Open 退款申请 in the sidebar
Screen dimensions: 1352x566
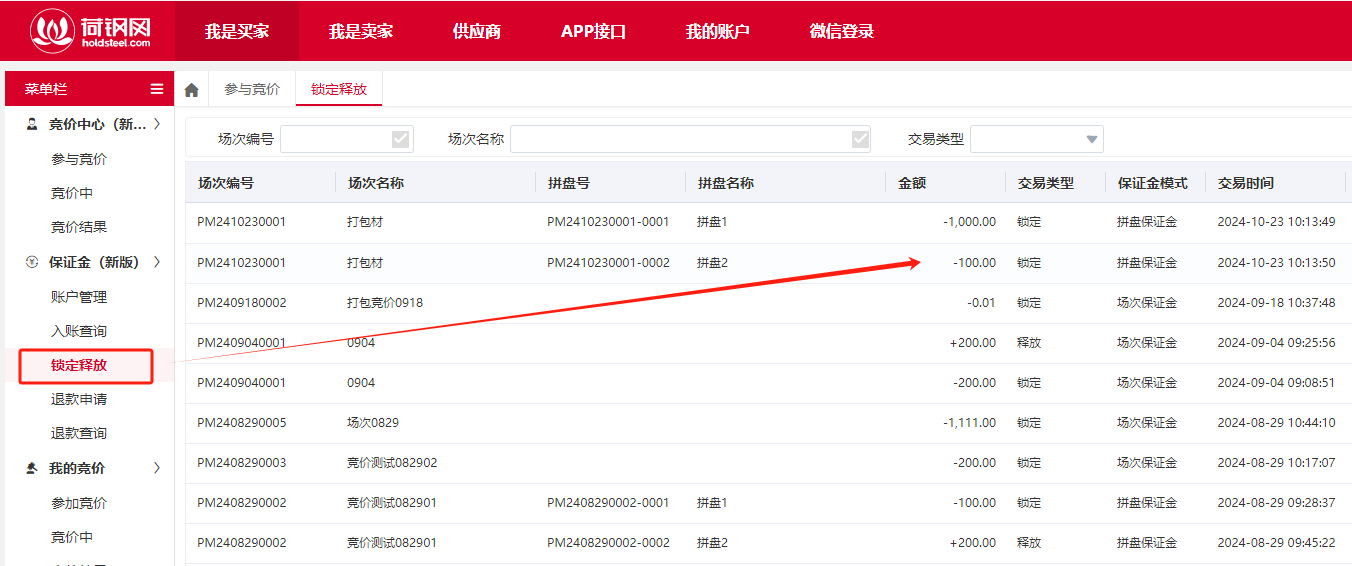click(79, 399)
